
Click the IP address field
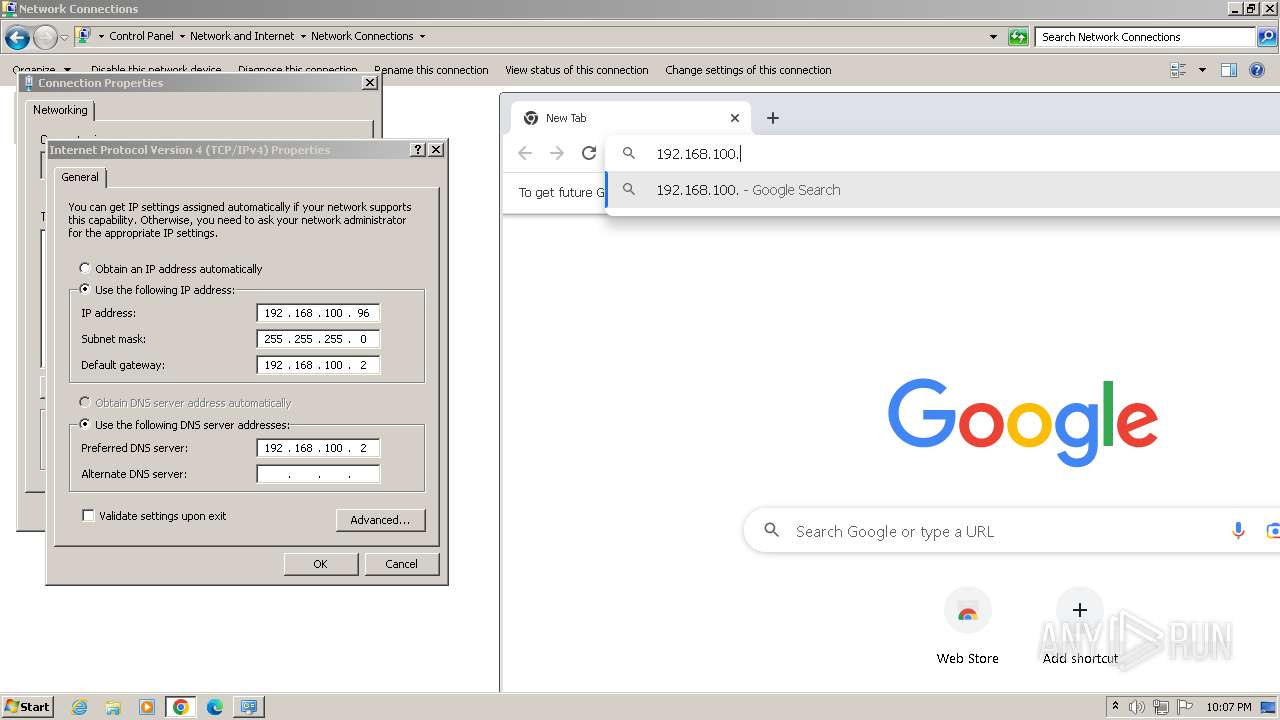pyautogui.click(x=318, y=313)
